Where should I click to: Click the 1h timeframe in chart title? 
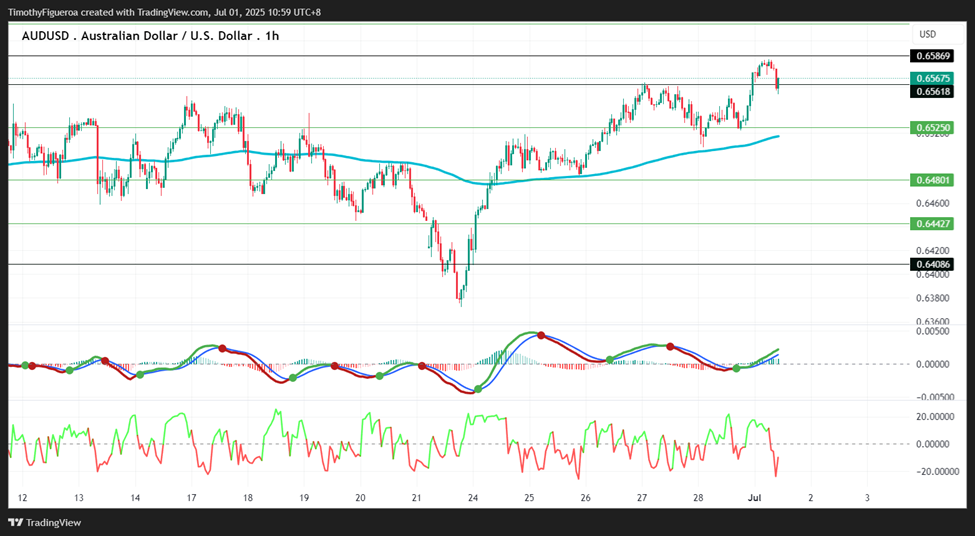[x=272, y=36]
